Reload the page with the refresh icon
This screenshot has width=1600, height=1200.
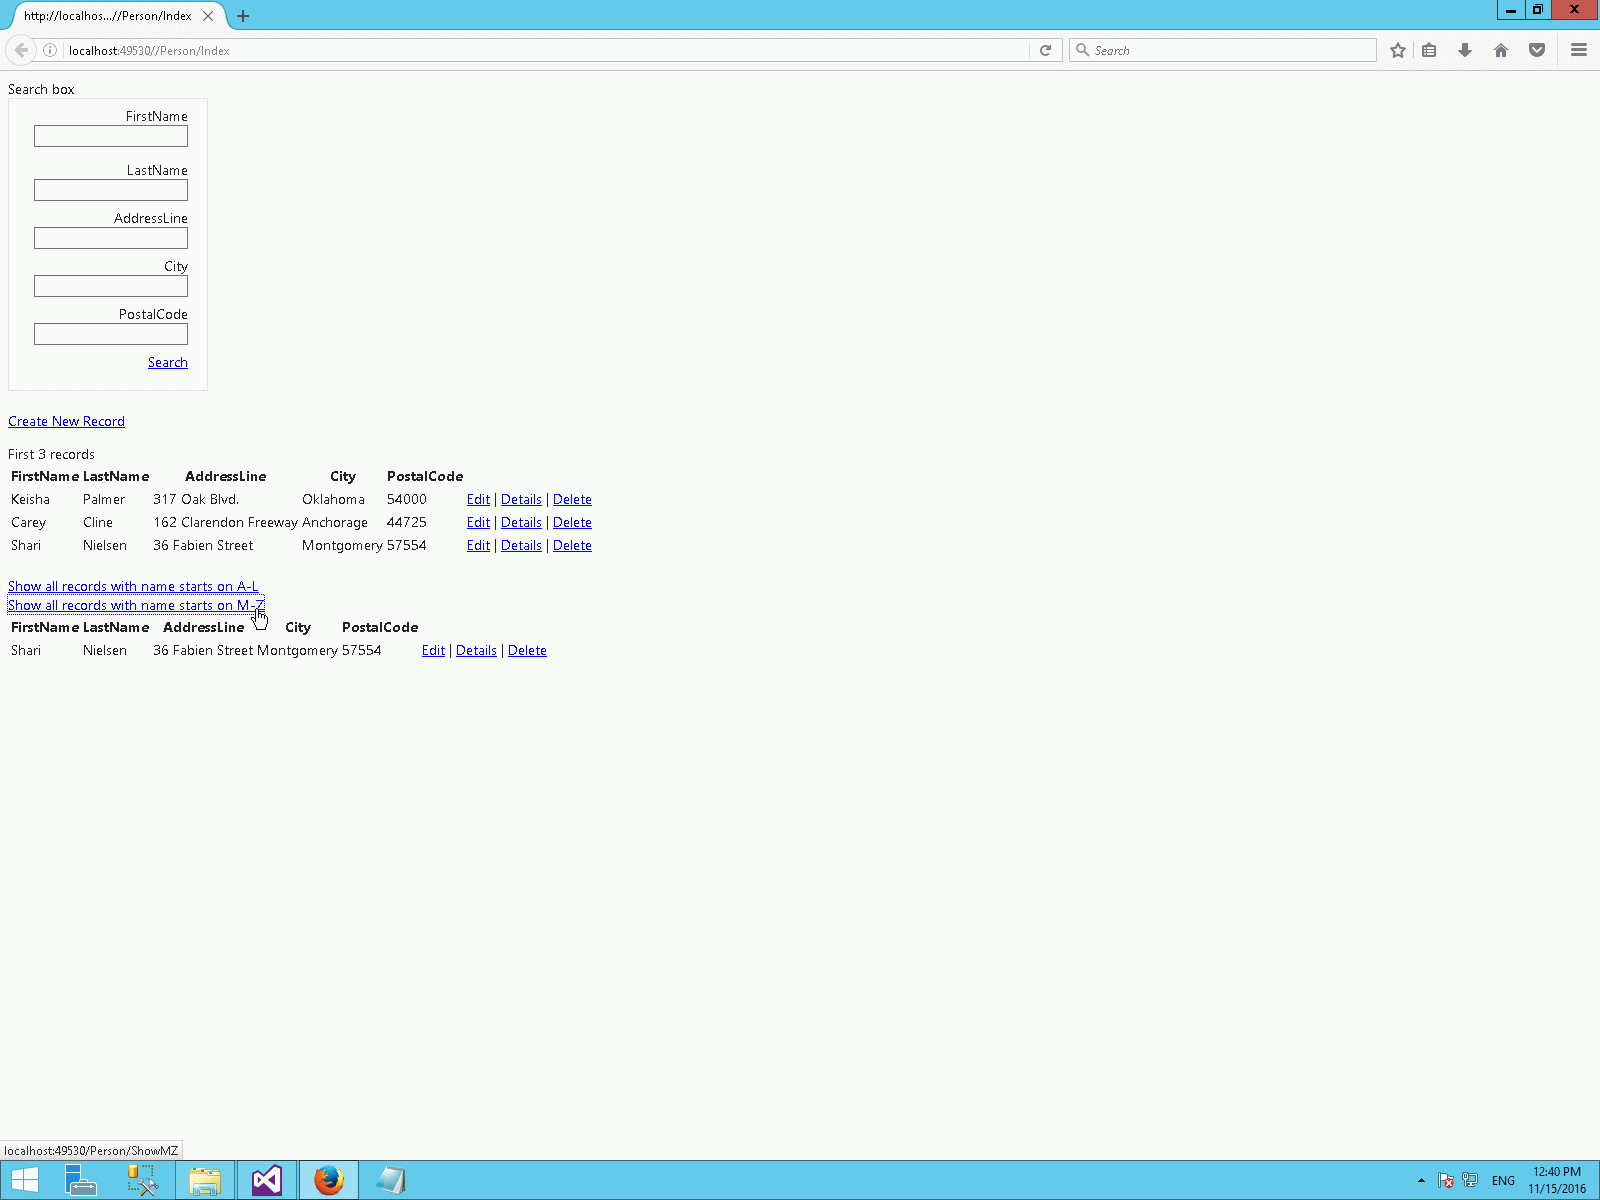point(1045,50)
